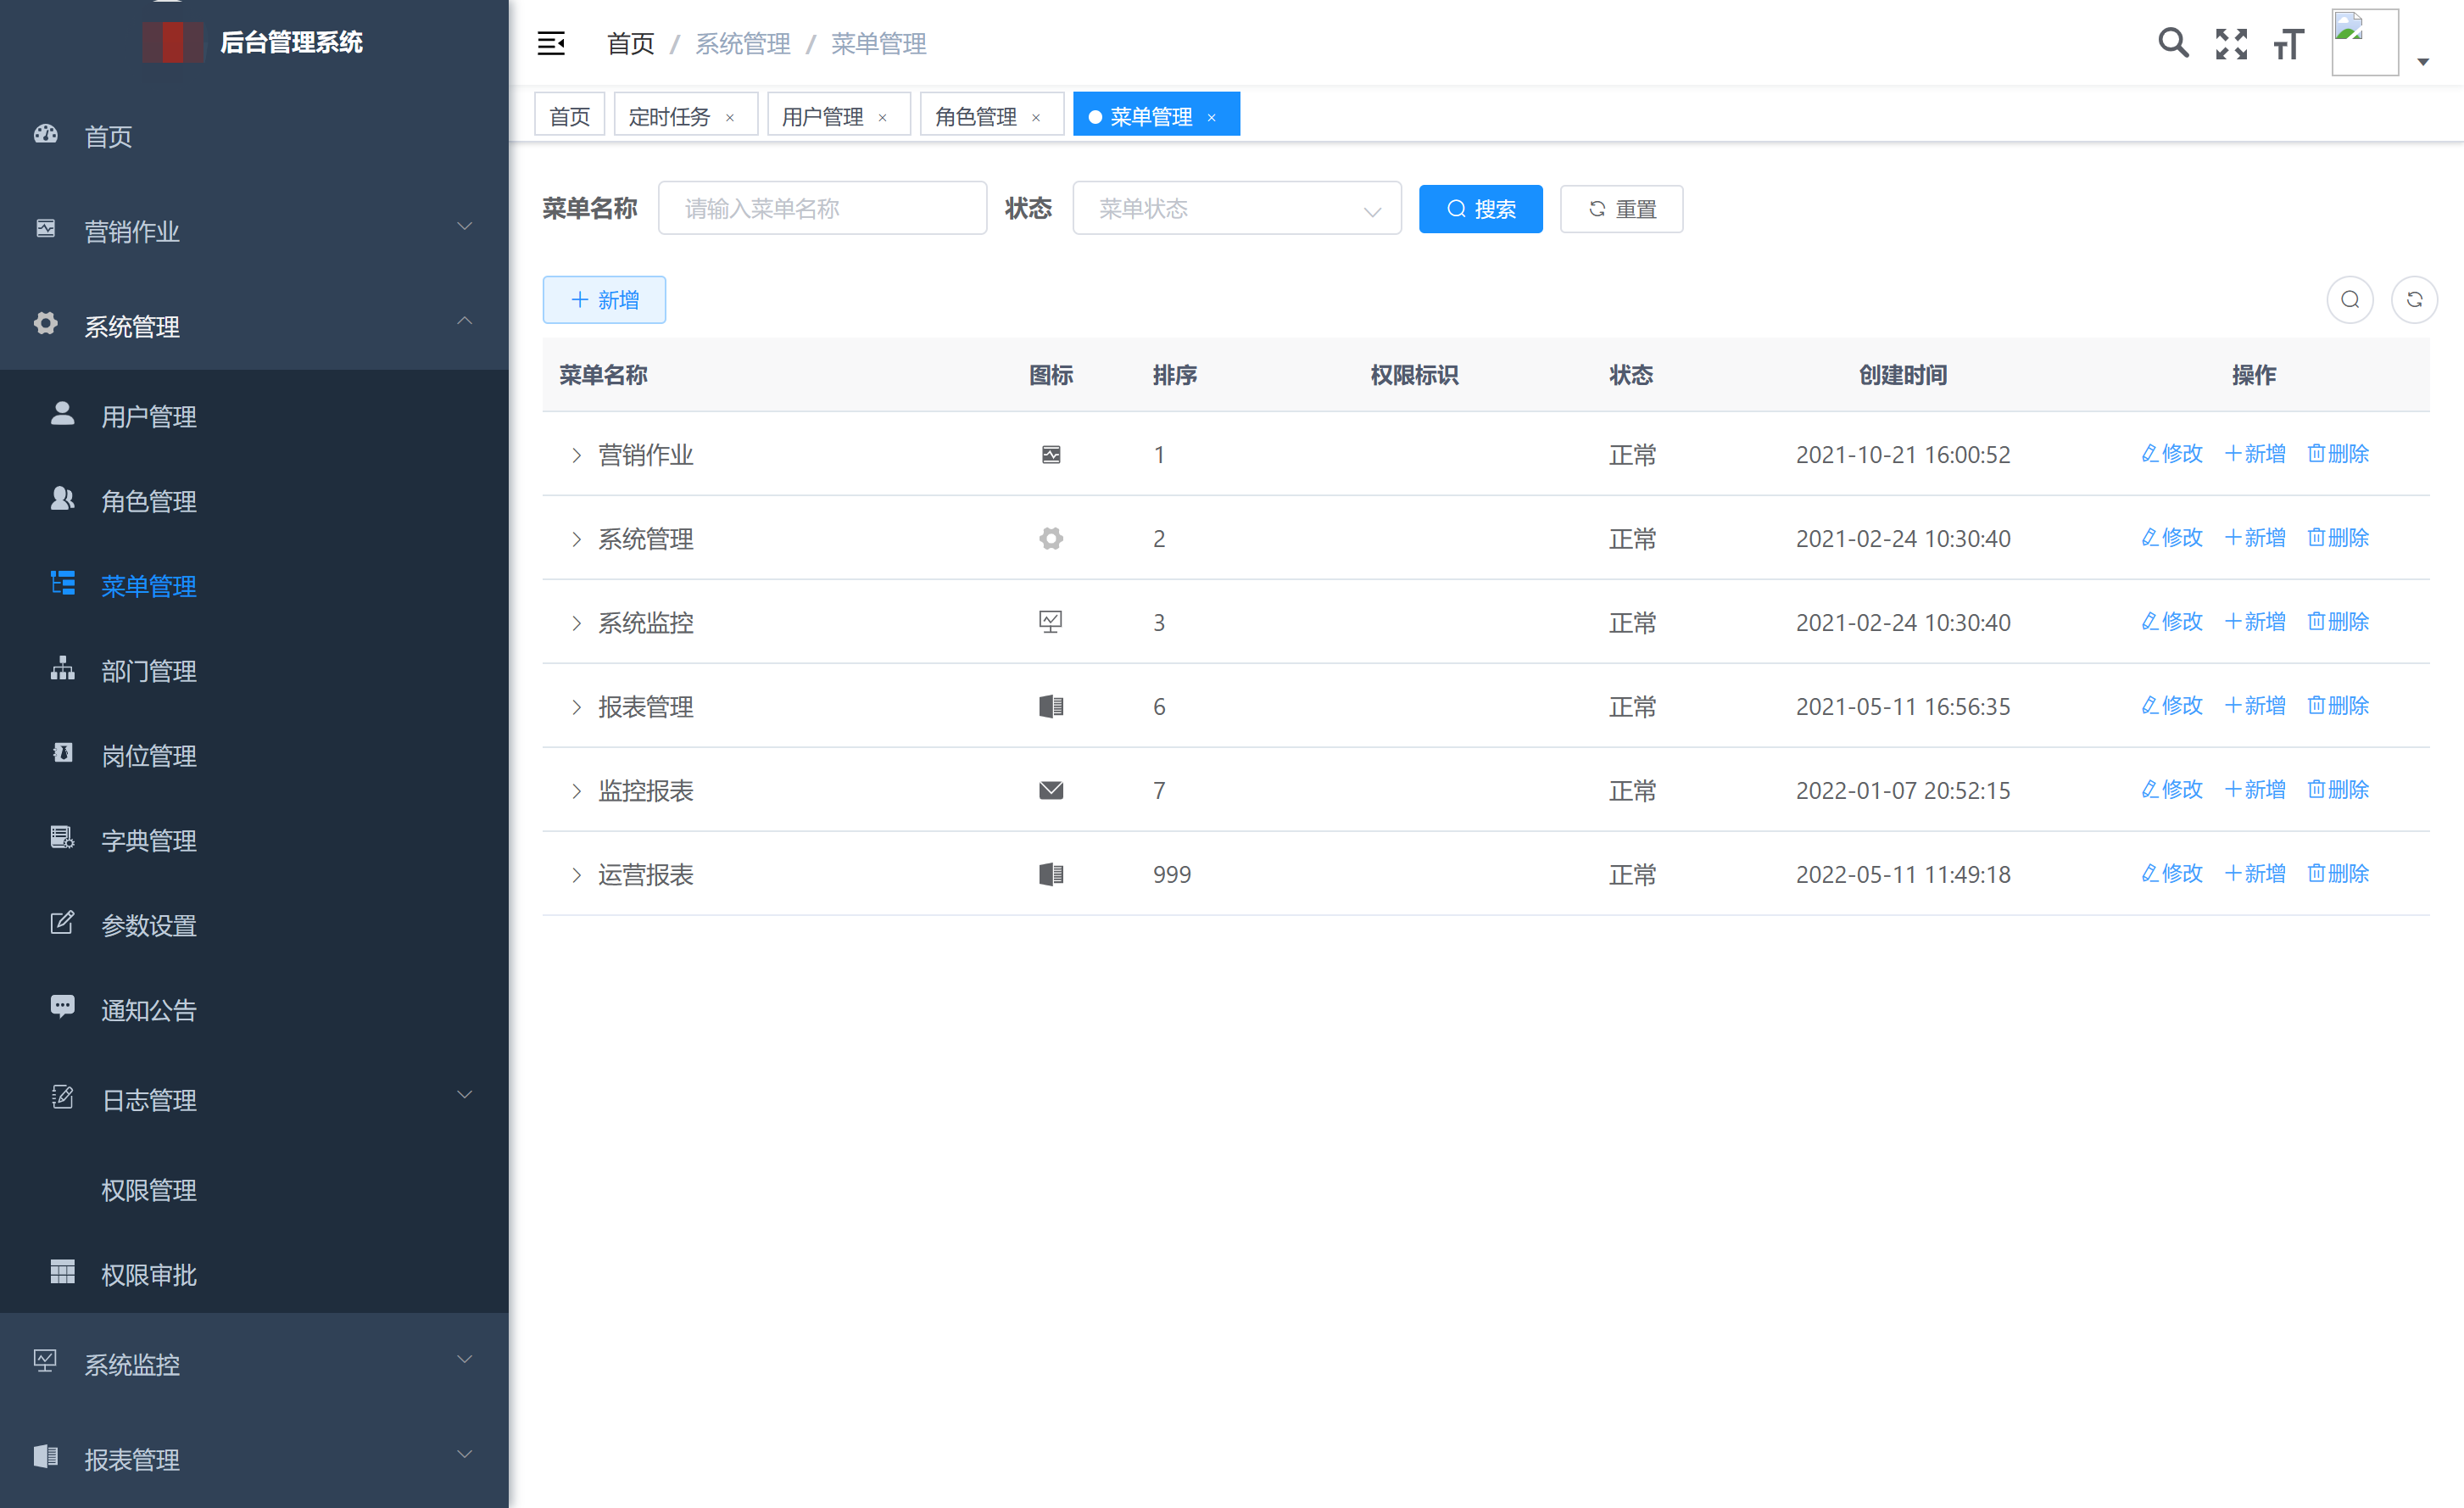Viewport: 2464px width, 1508px height.
Task: Toggle fullscreen mode icon
Action: 2231,44
